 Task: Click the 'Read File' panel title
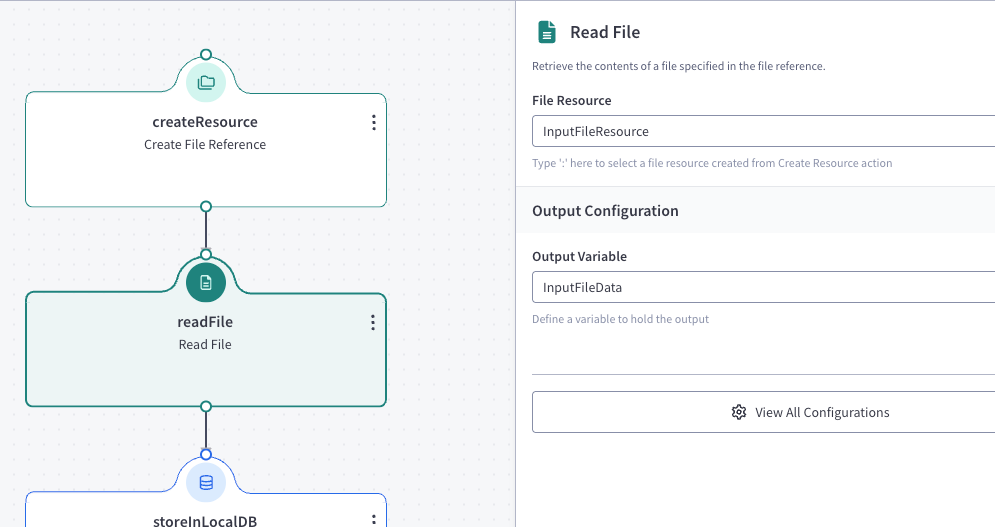click(x=605, y=32)
